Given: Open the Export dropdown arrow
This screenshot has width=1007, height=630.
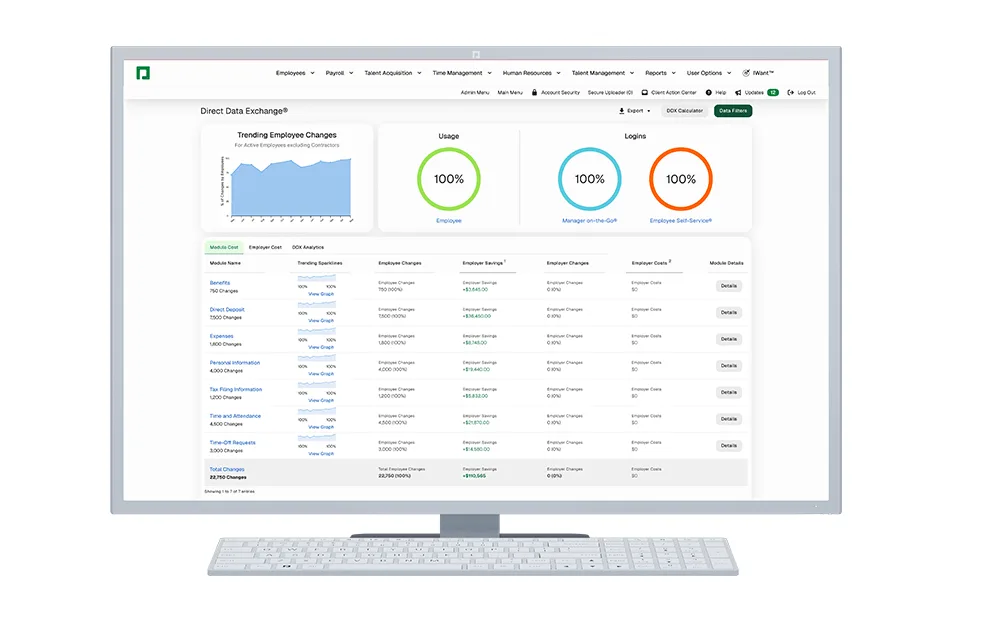Looking at the screenshot, I should tap(649, 111).
